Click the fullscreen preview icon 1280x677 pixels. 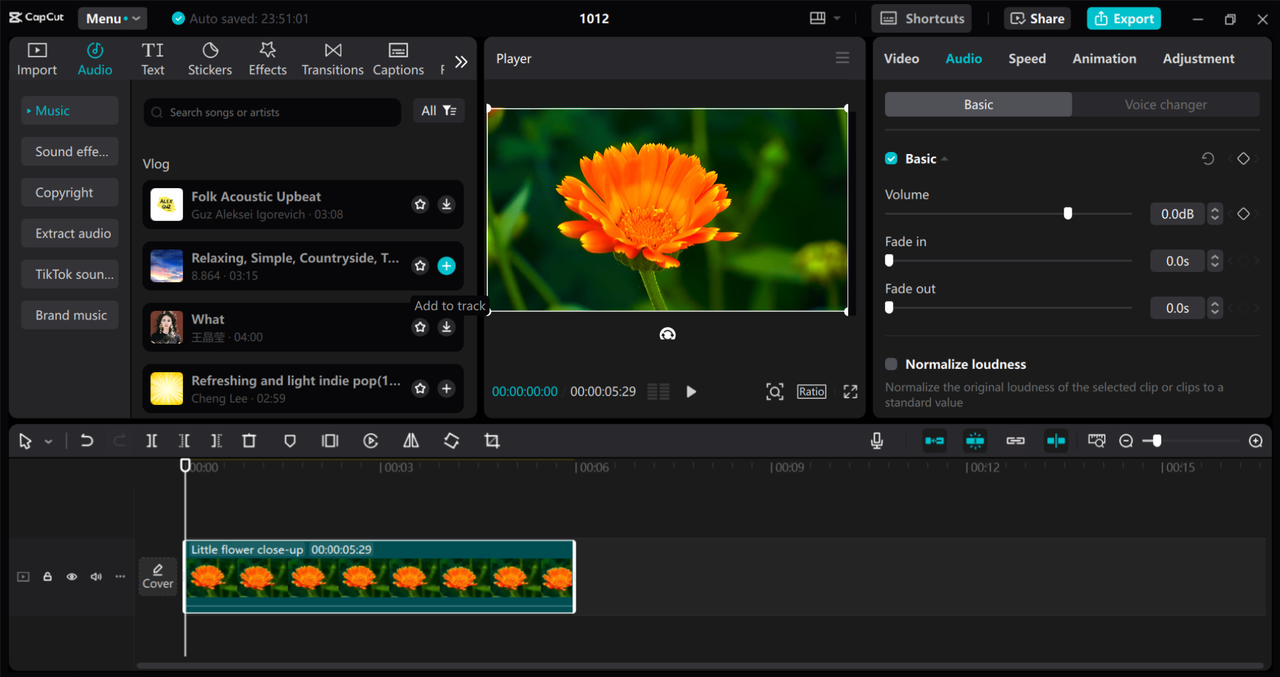[x=850, y=392]
